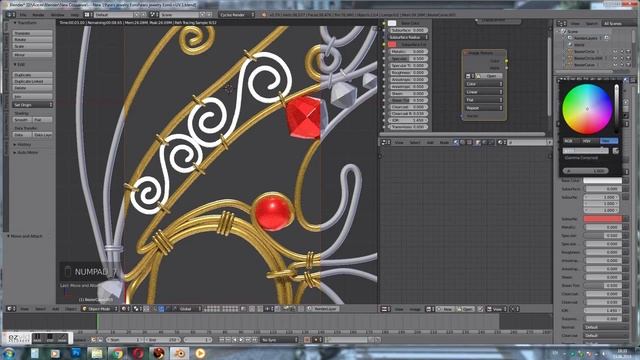Click the hex color value field
The image size is (640, 360).
click(x=586, y=151)
